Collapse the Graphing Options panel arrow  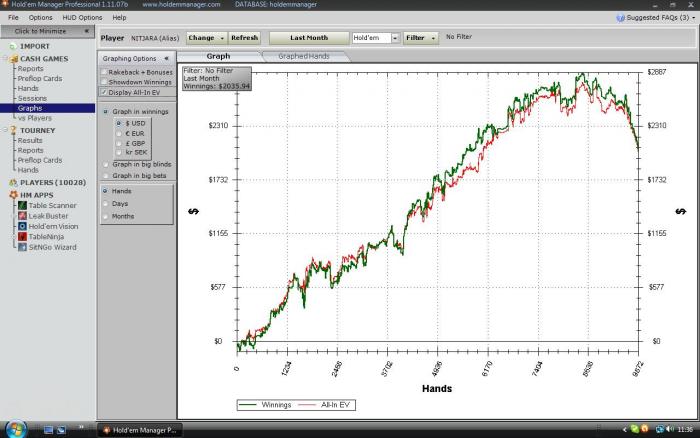pos(166,58)
